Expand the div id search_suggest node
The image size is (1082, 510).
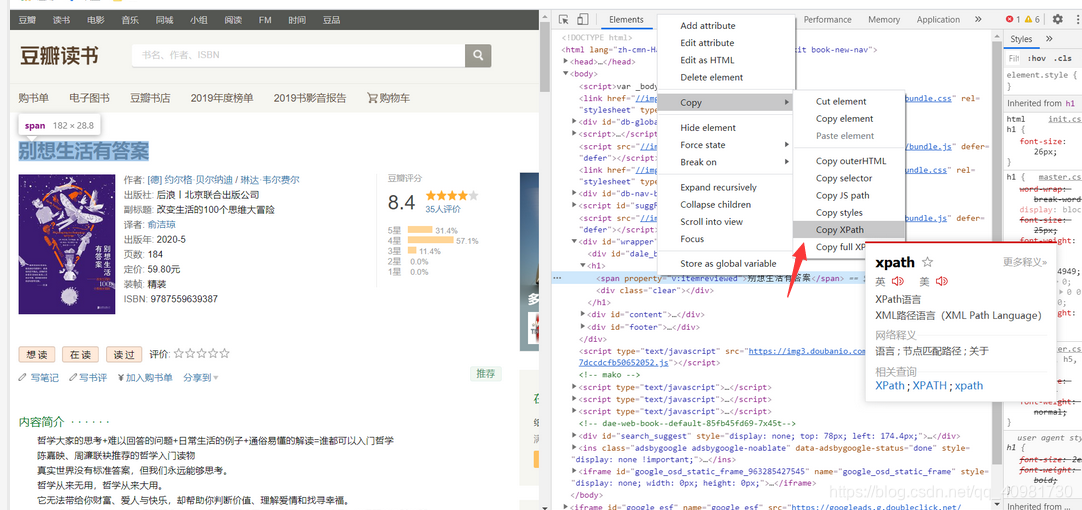[x=575, y=435]
